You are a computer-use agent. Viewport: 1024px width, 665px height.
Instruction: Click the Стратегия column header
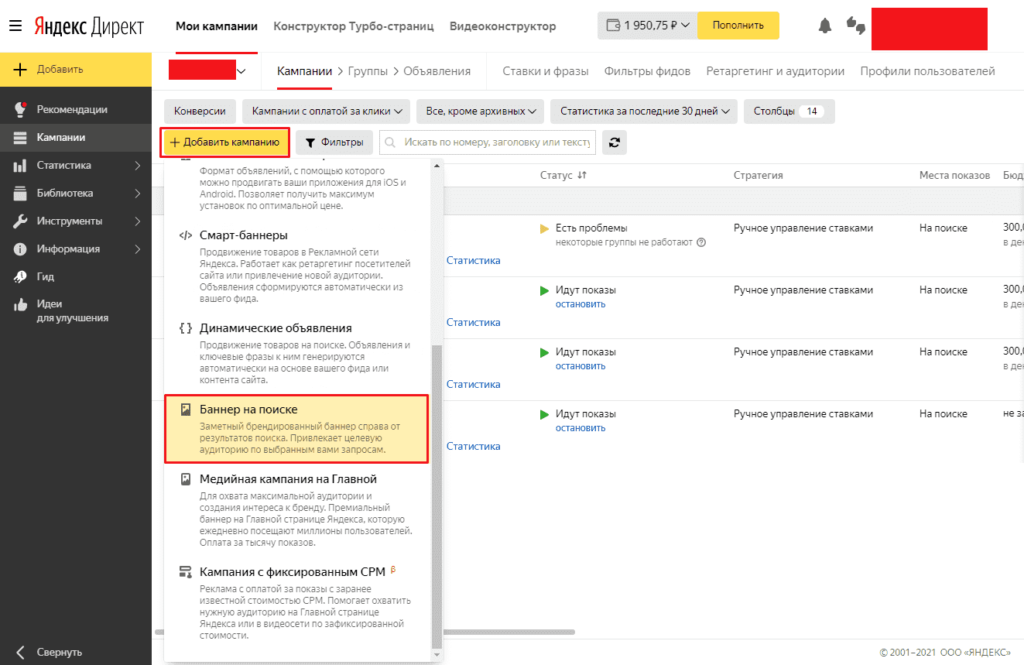pyautogui.click(x=758, y=175)
